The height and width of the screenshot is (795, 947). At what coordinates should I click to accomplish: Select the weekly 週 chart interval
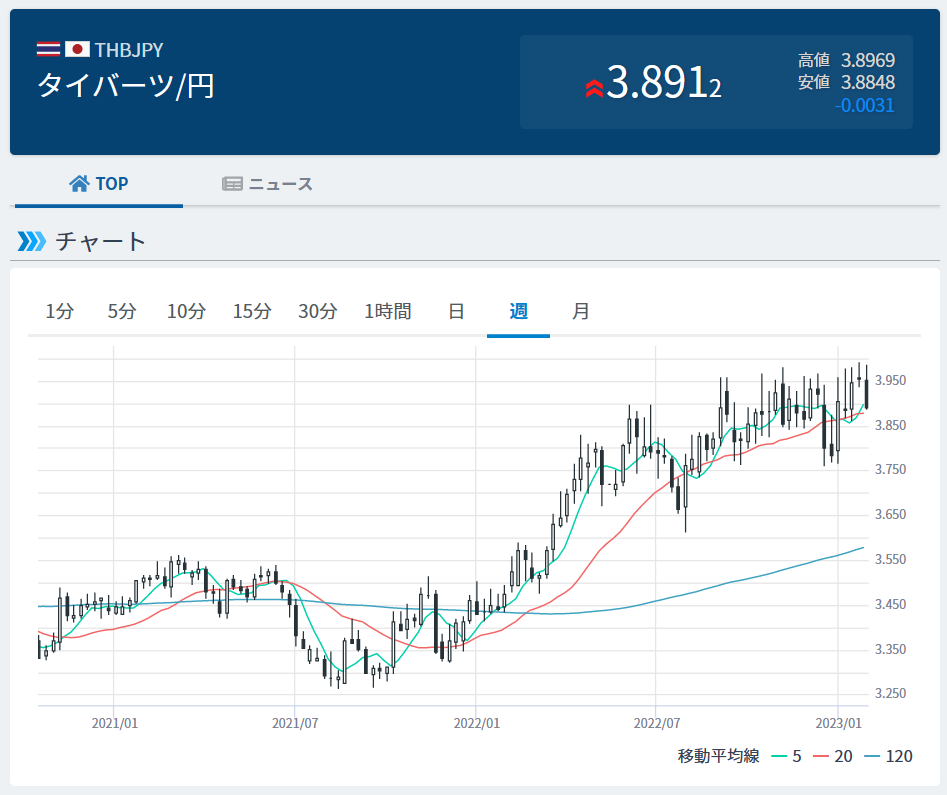tap(518, 311)
